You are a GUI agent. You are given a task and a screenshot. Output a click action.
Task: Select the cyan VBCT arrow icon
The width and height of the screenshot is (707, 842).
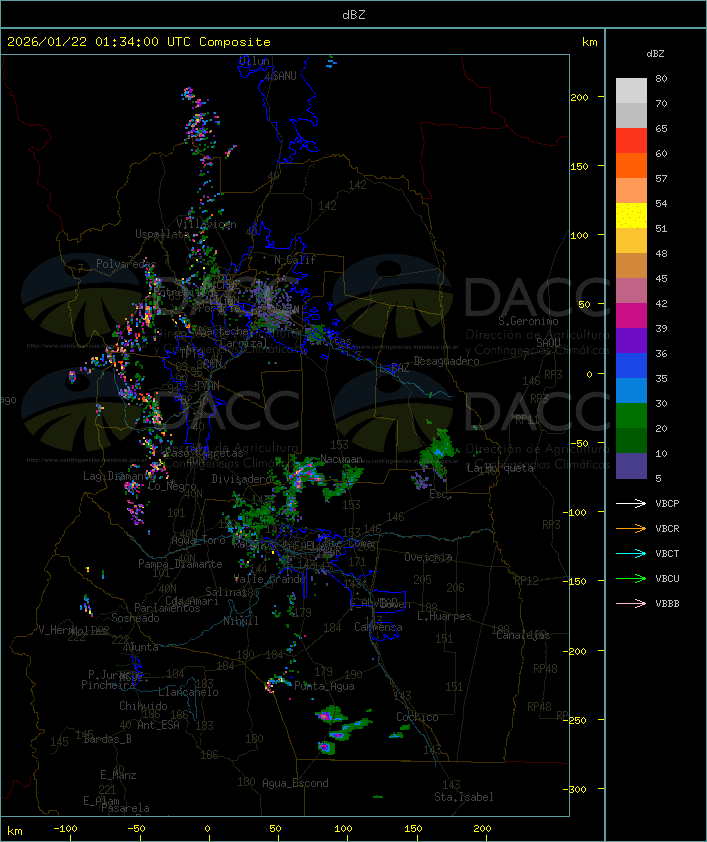(631, 554)
